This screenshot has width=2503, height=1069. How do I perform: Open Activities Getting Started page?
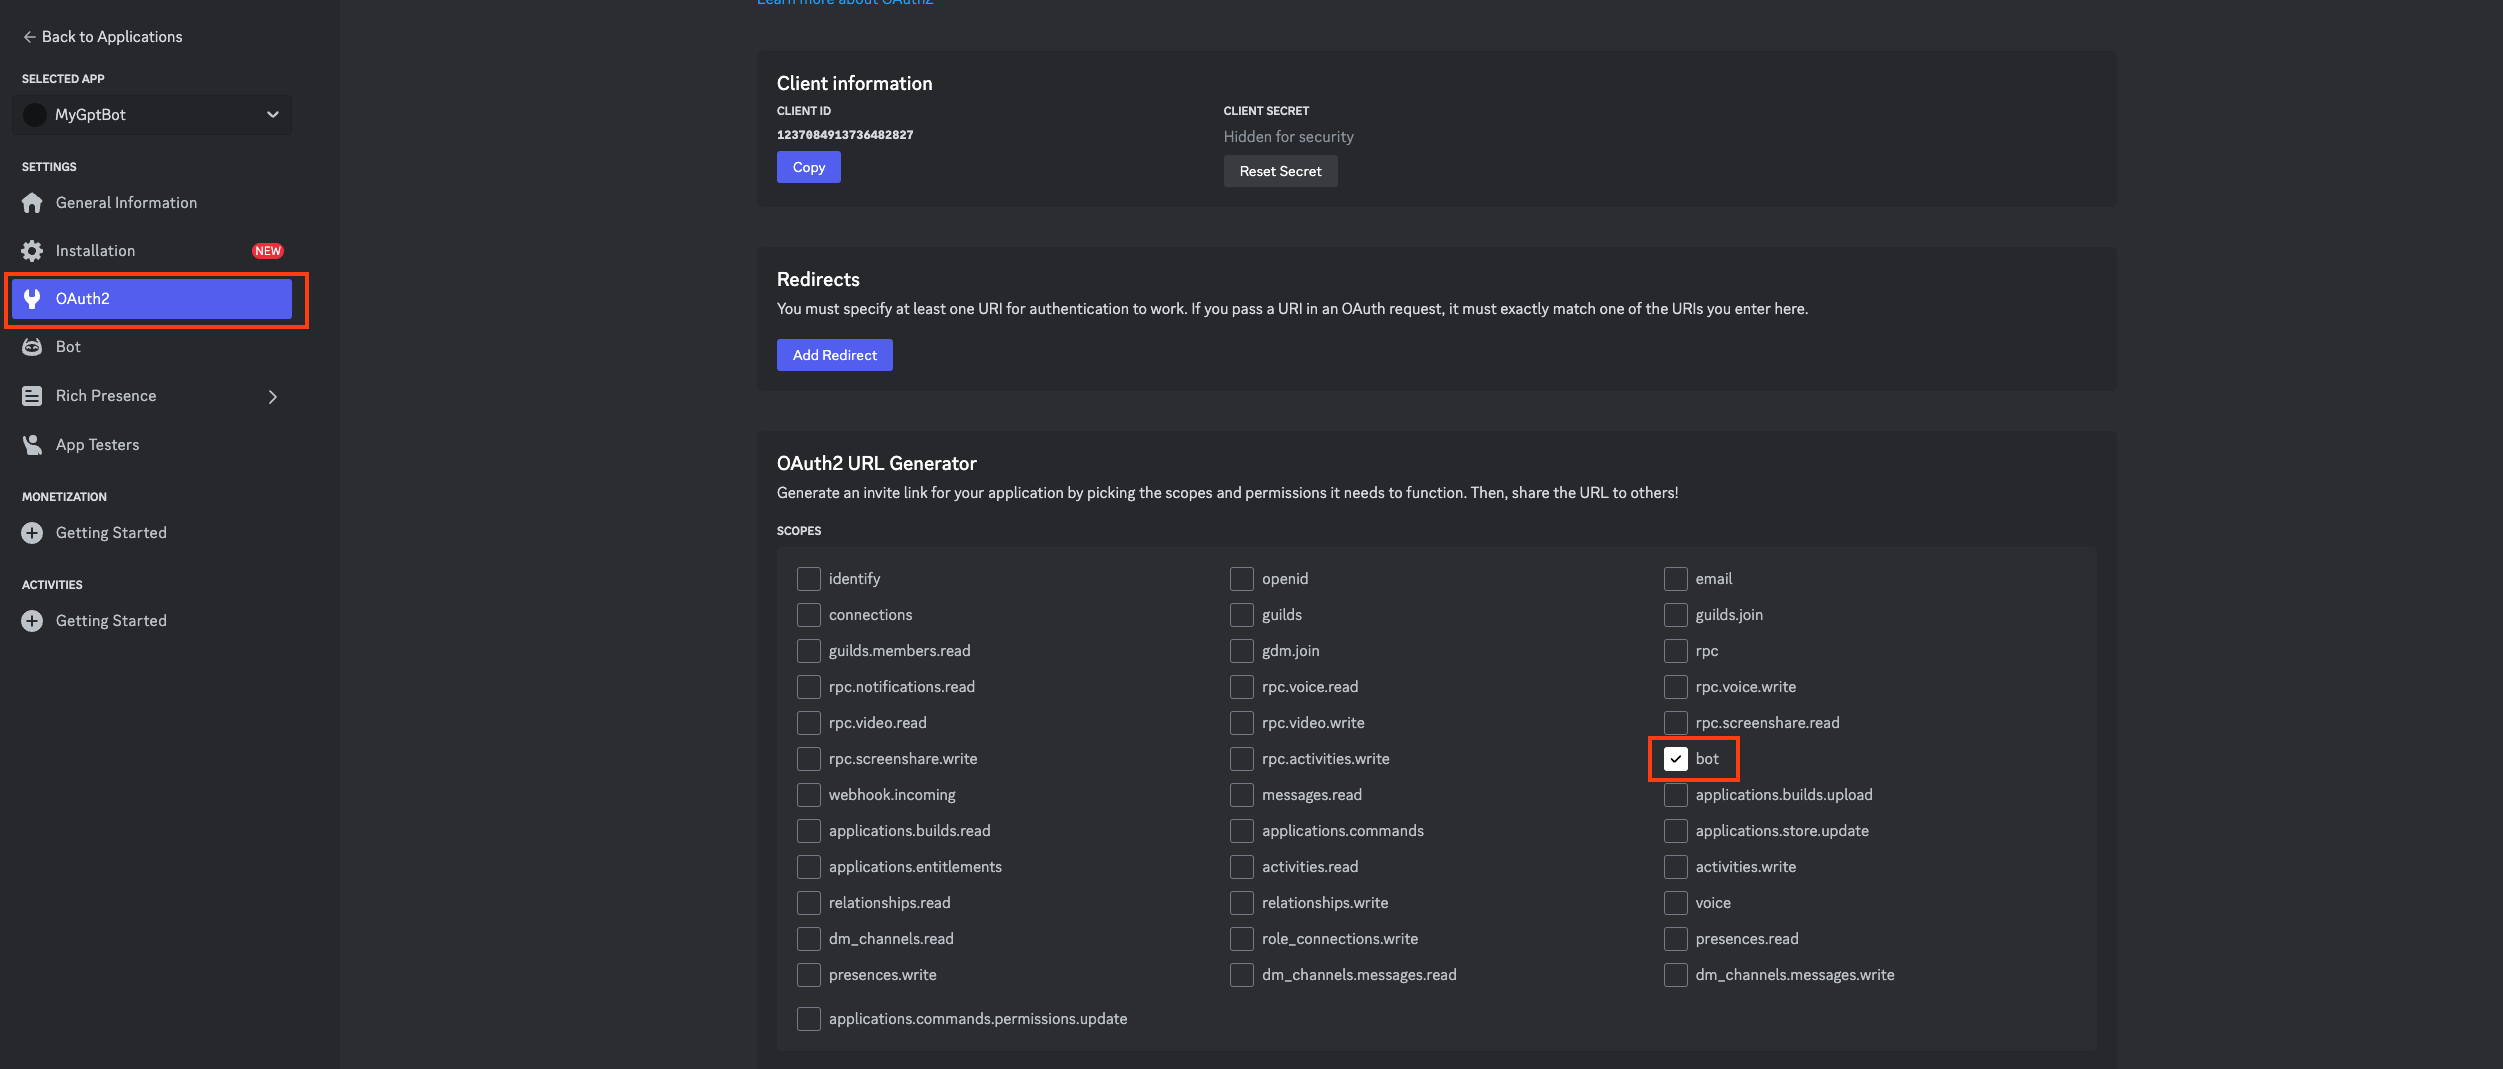click(x=152, y=621)
